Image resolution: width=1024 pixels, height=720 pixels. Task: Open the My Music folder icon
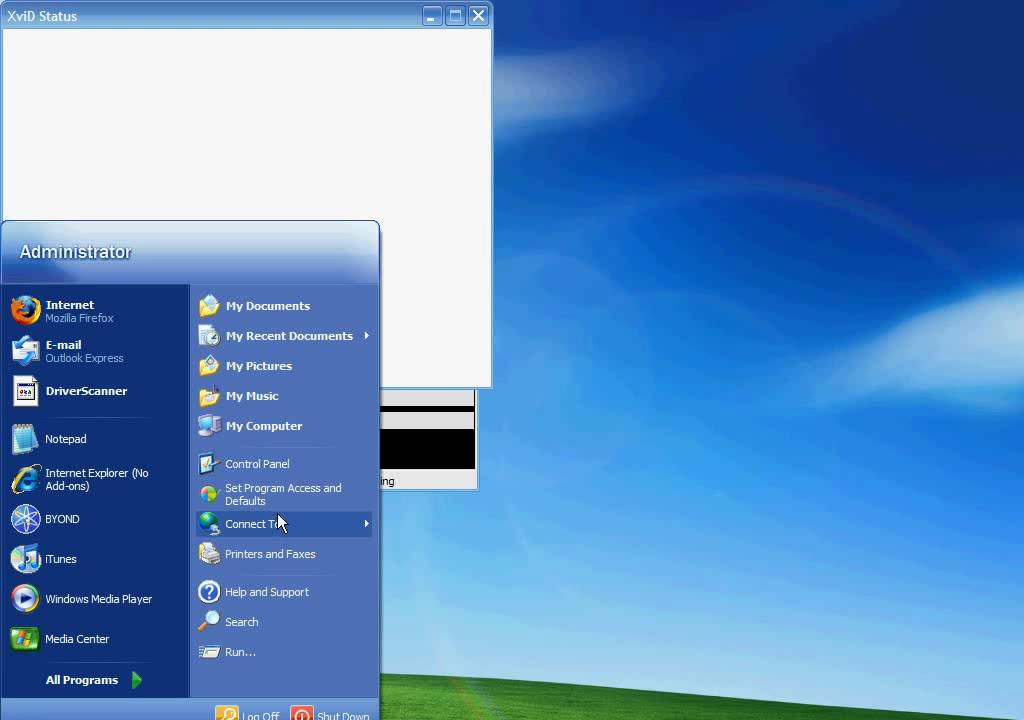point(209,396)
